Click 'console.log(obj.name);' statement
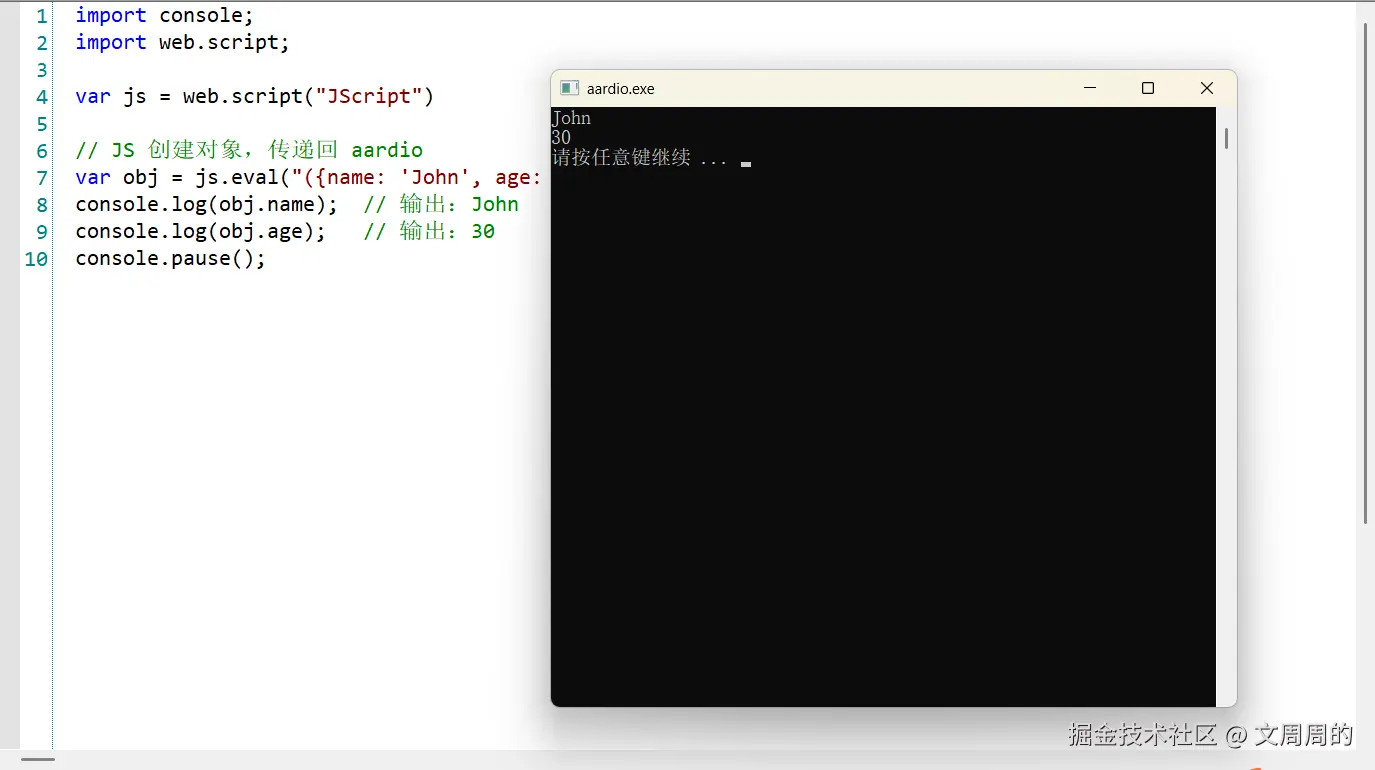 tap(207, 205)
